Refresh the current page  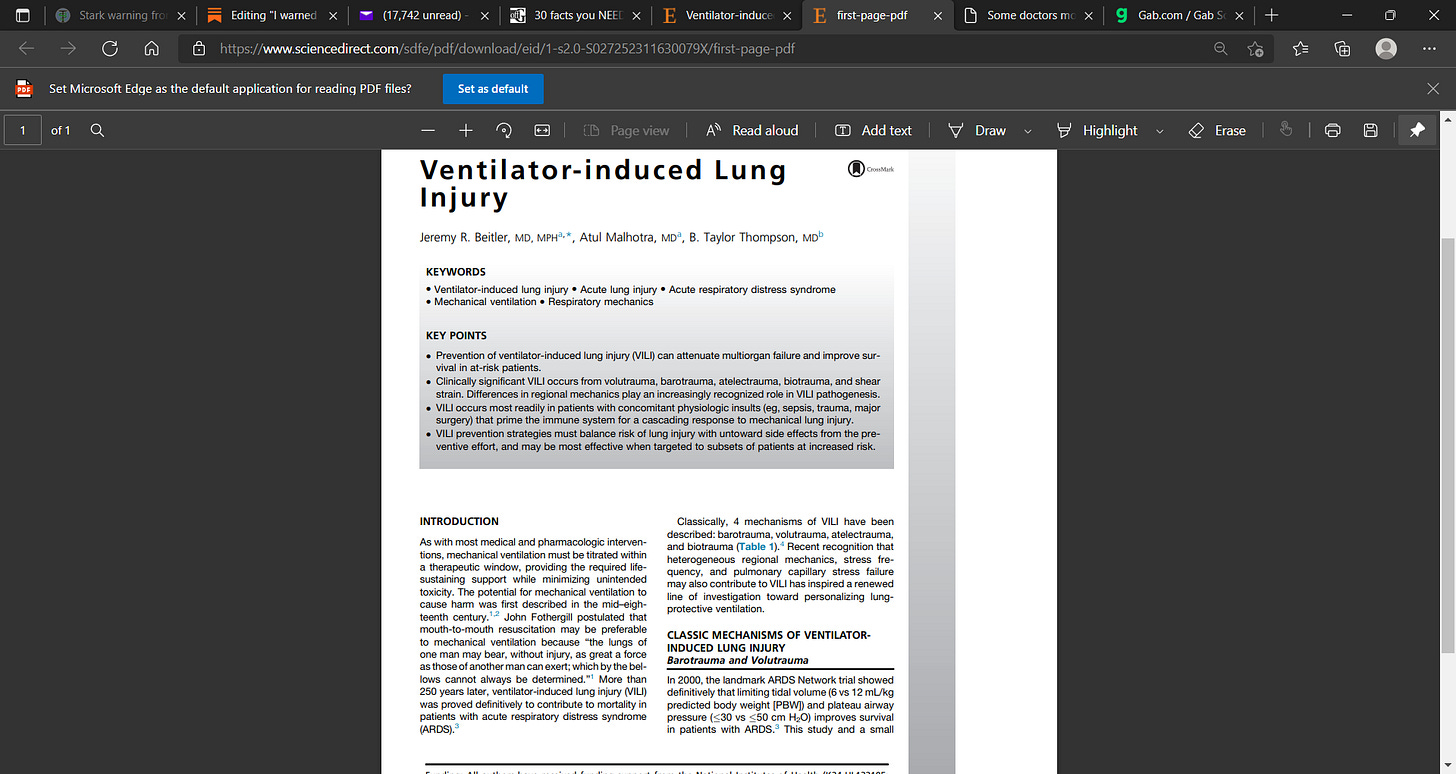[x=110, y=48]
